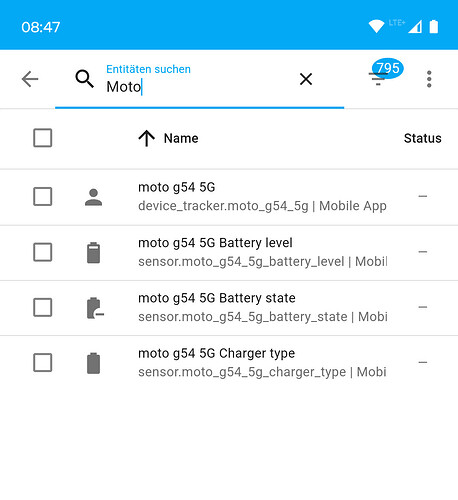Viewport: 458px width, 500px height.
Task: Tap the Wi-Fi status bar icon
Action: click(376, 26)
